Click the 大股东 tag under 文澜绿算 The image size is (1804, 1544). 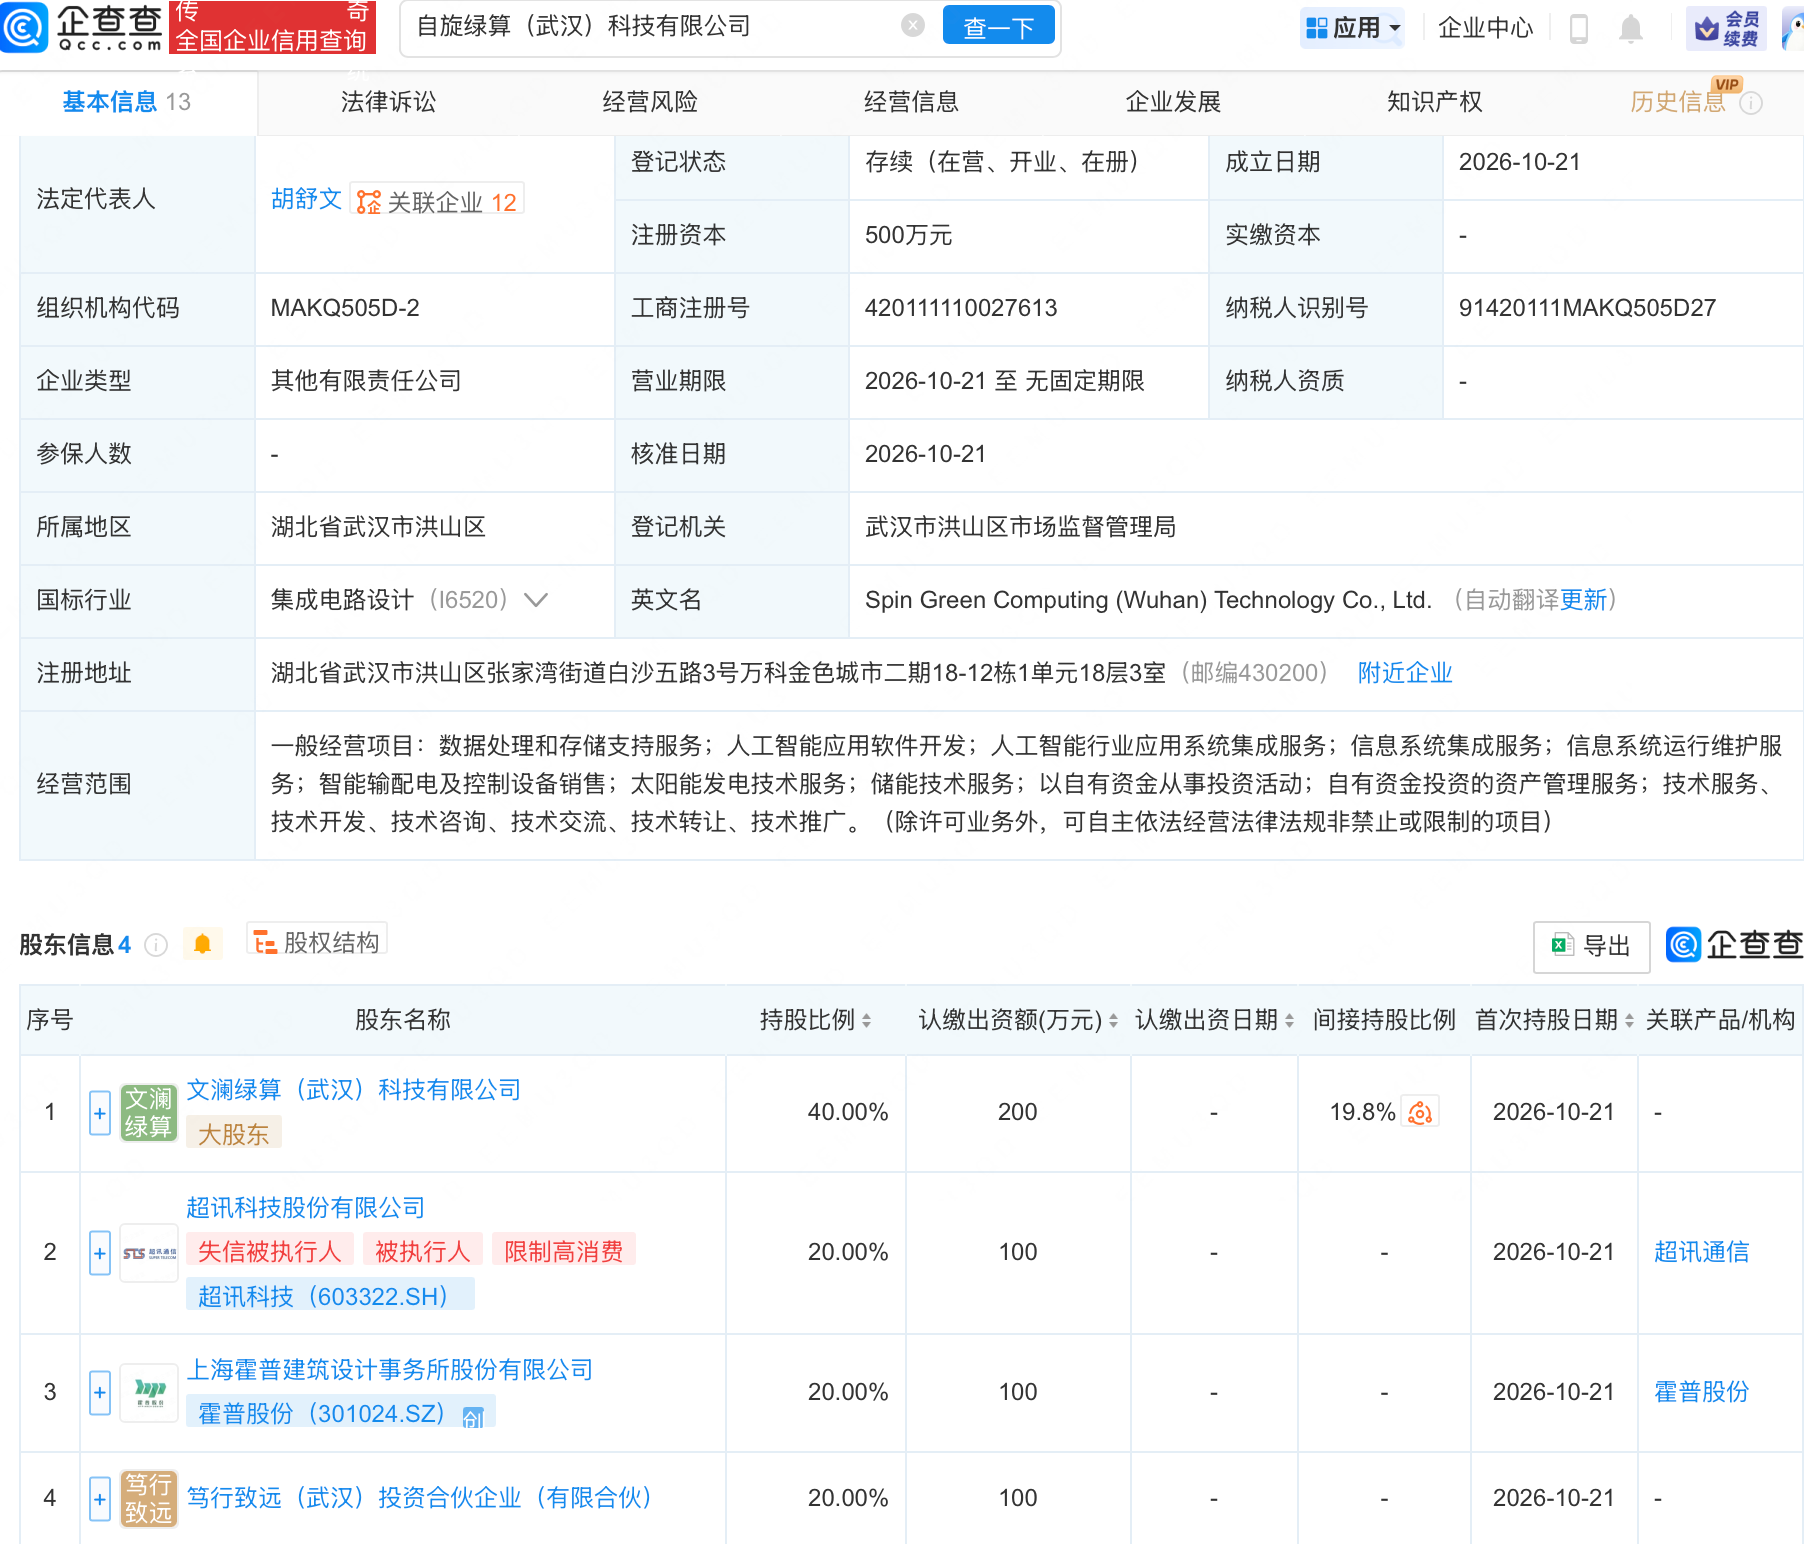click(x=233, y=1134)
